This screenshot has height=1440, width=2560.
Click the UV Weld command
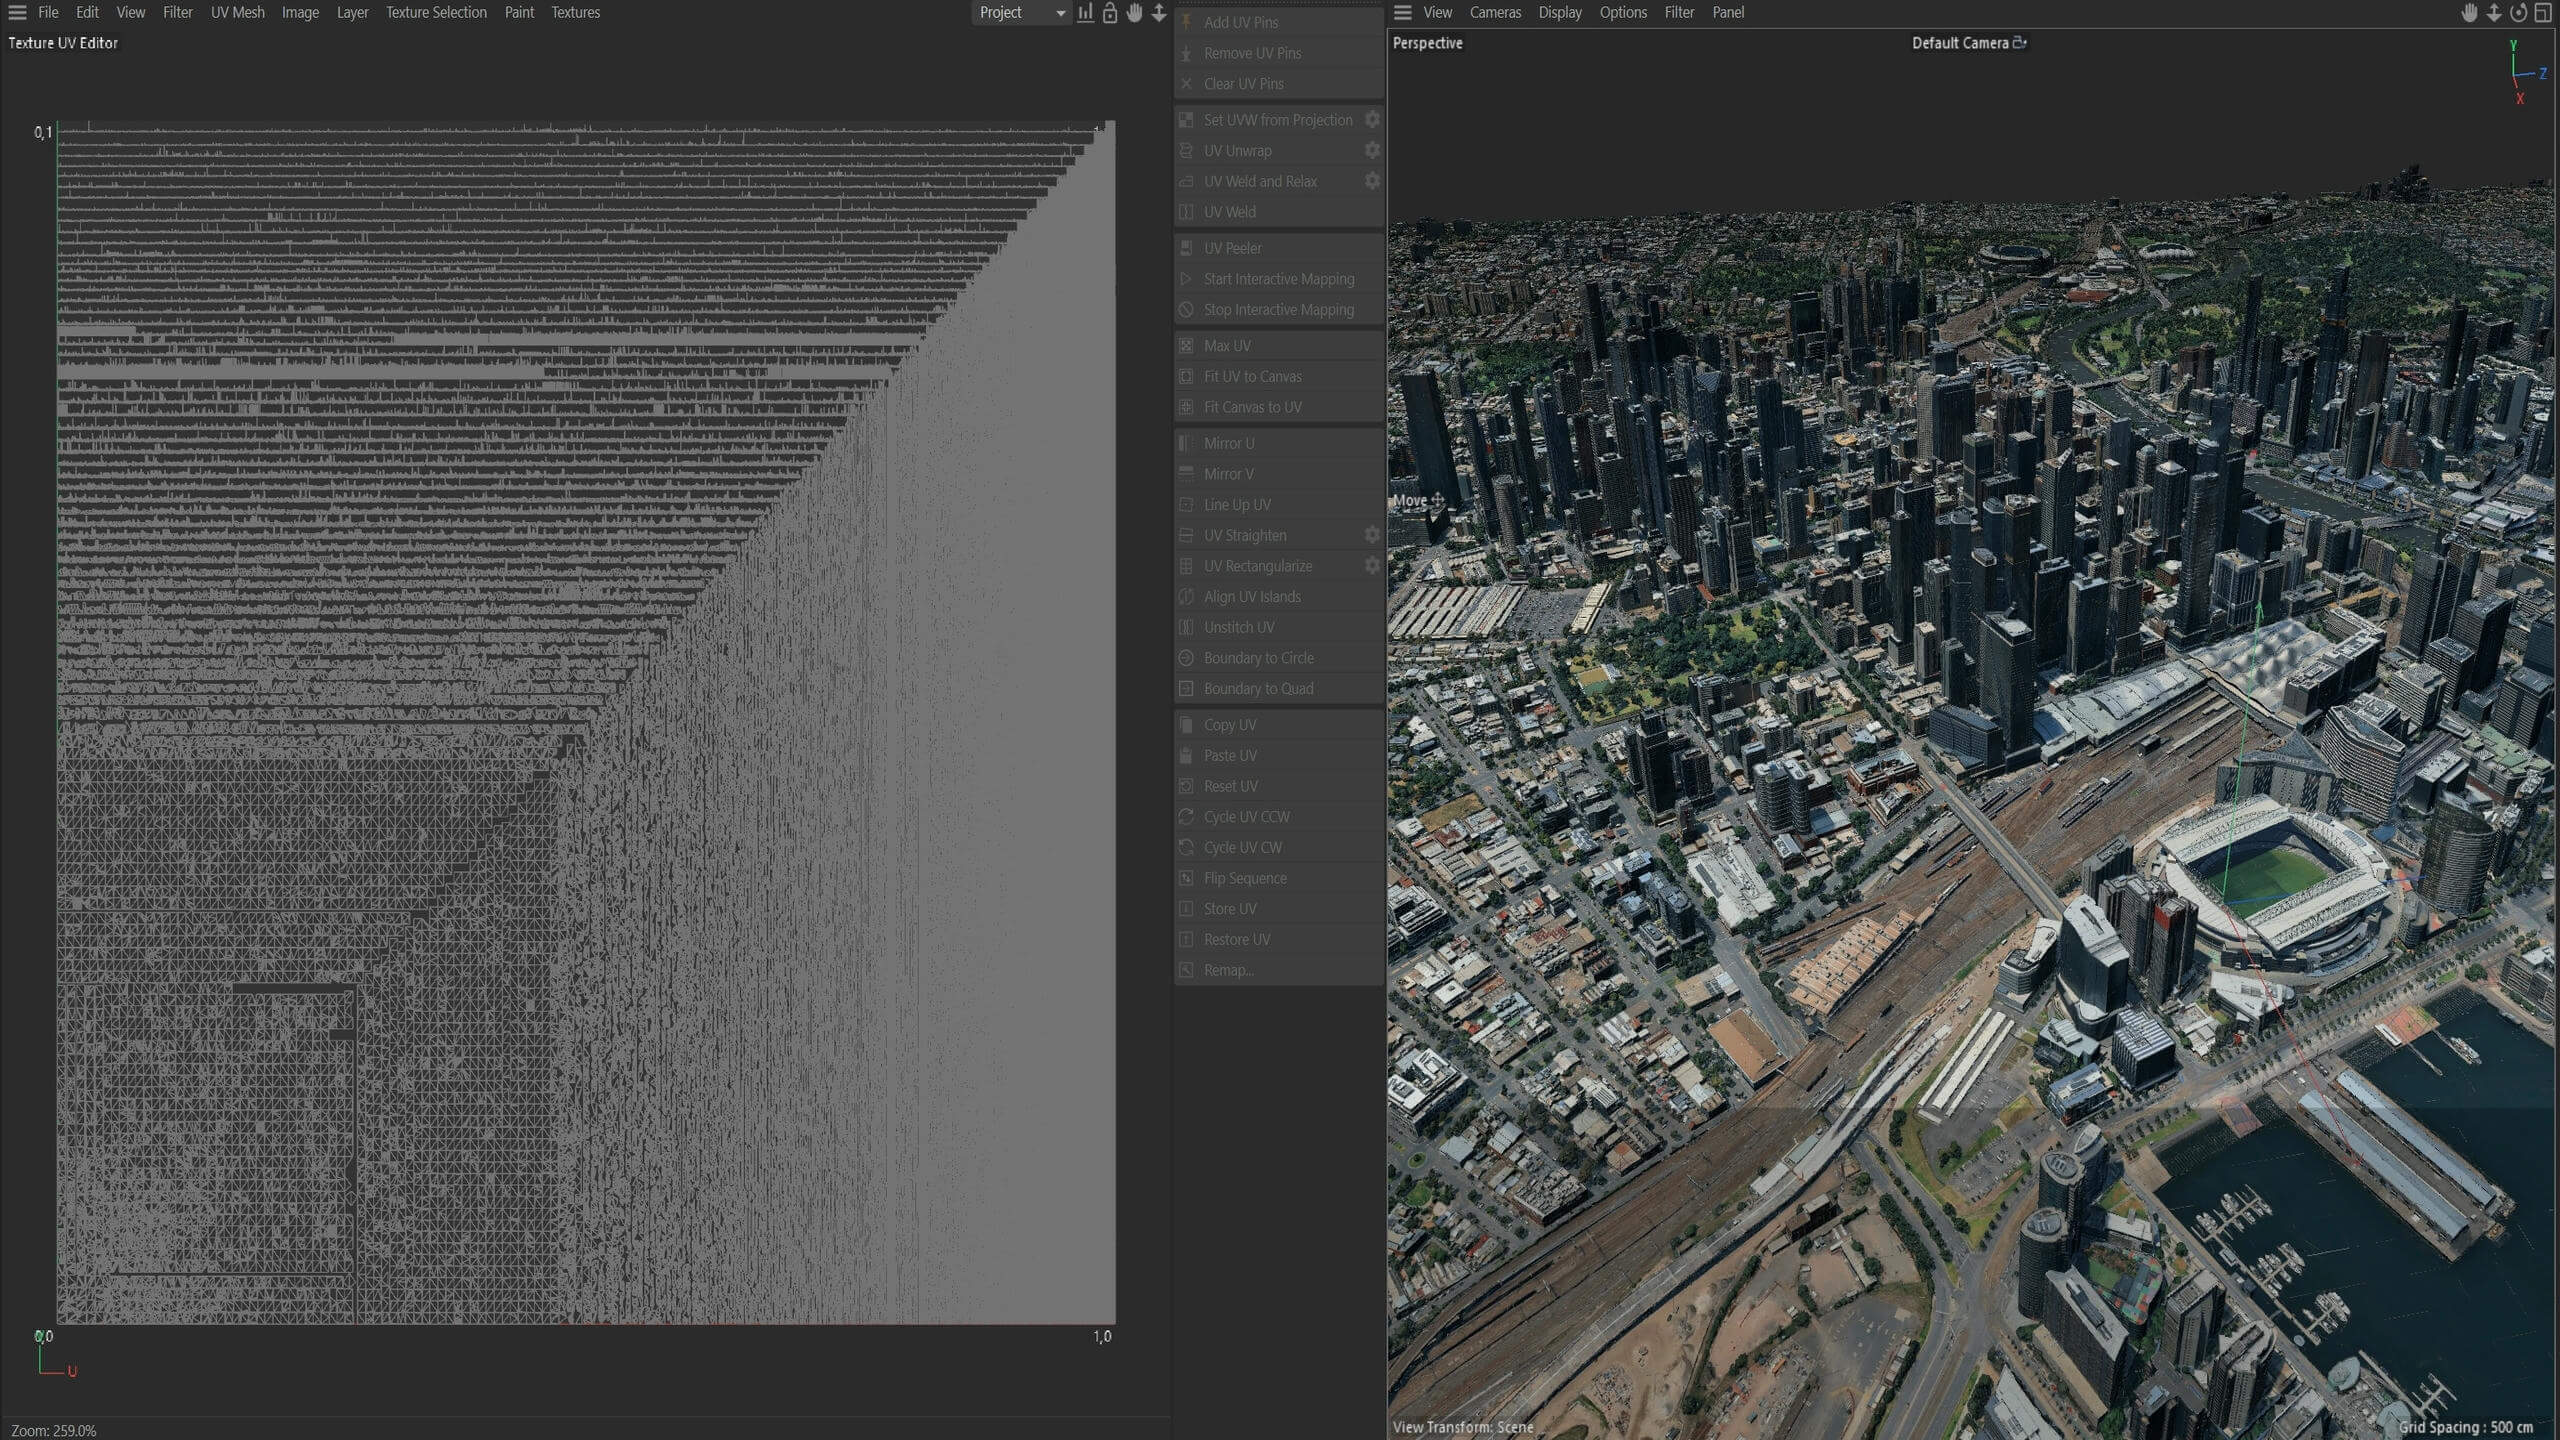[x=1279, y=212]
